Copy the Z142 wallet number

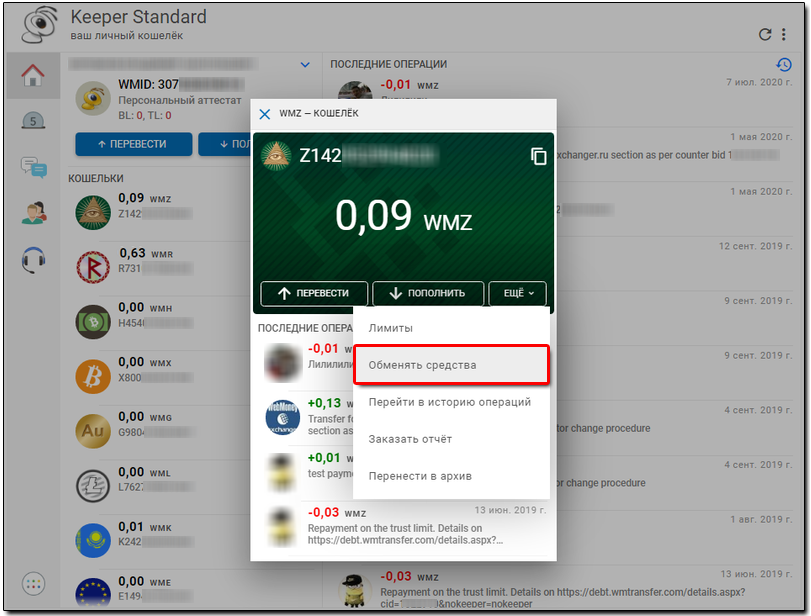point(538,156)
